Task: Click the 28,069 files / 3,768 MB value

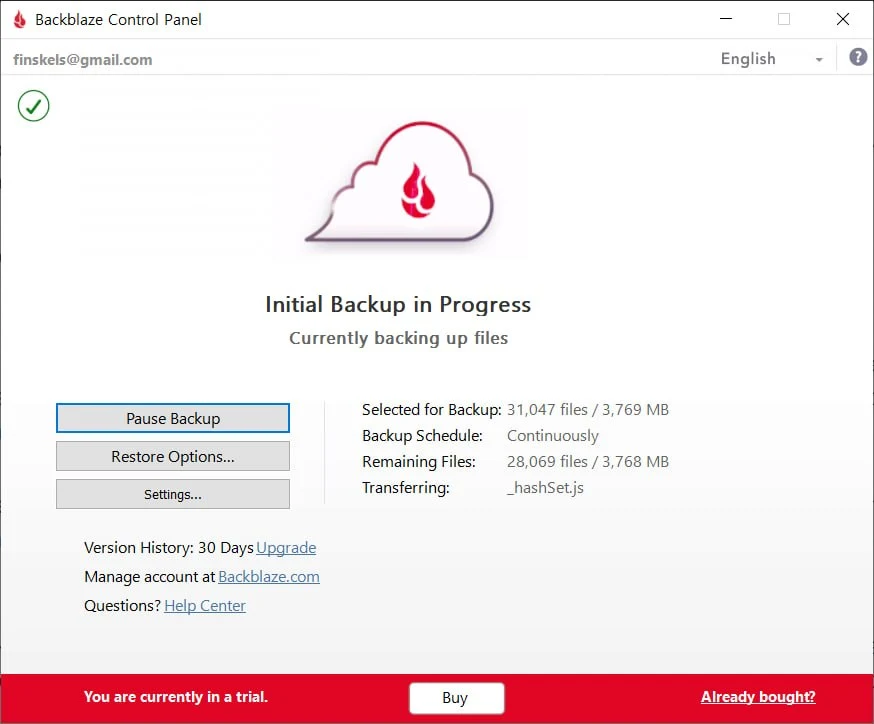Action: [x=587, y=461]
